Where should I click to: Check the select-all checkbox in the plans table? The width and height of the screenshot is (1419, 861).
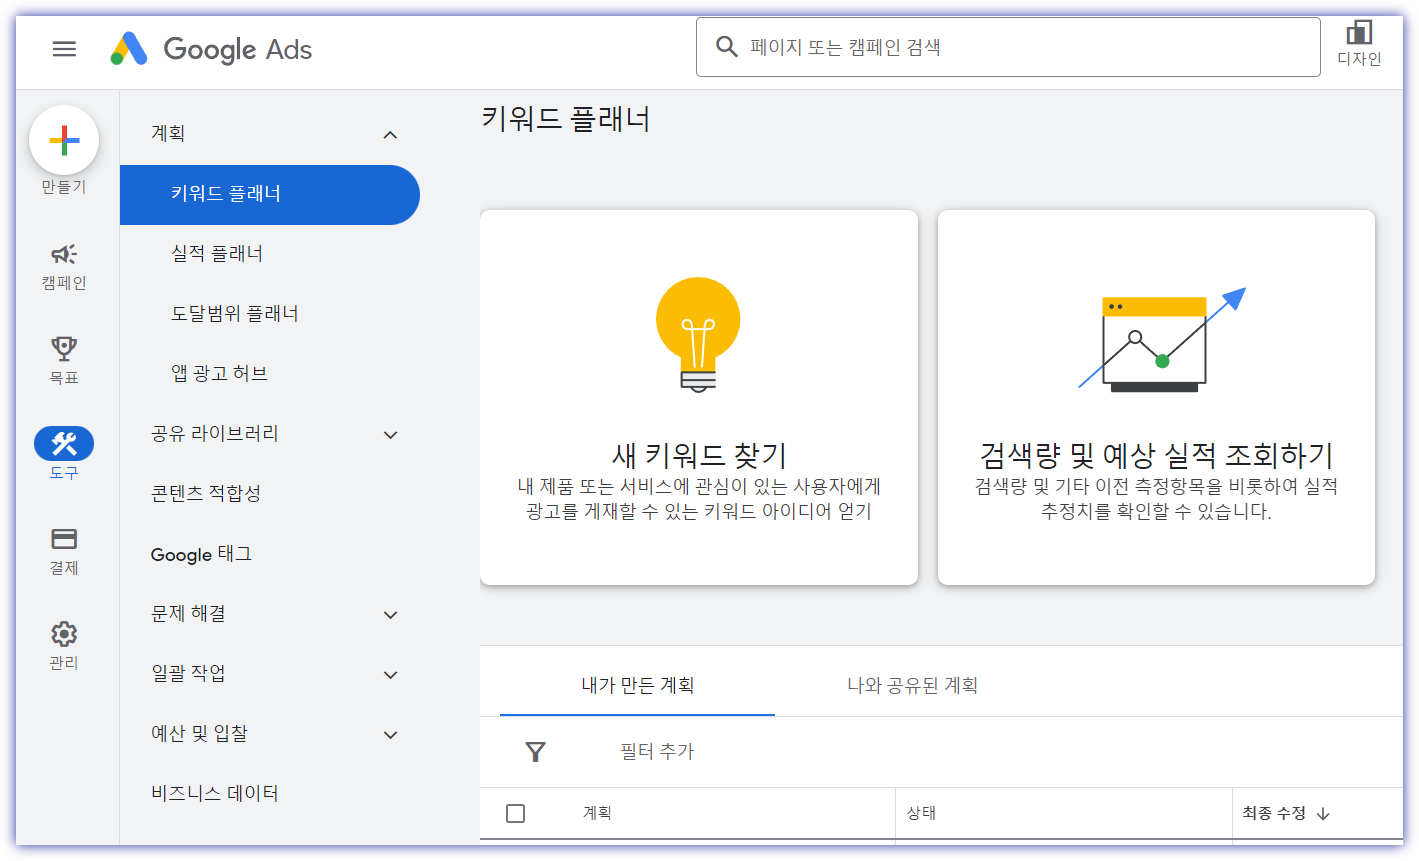coord(516,813)
